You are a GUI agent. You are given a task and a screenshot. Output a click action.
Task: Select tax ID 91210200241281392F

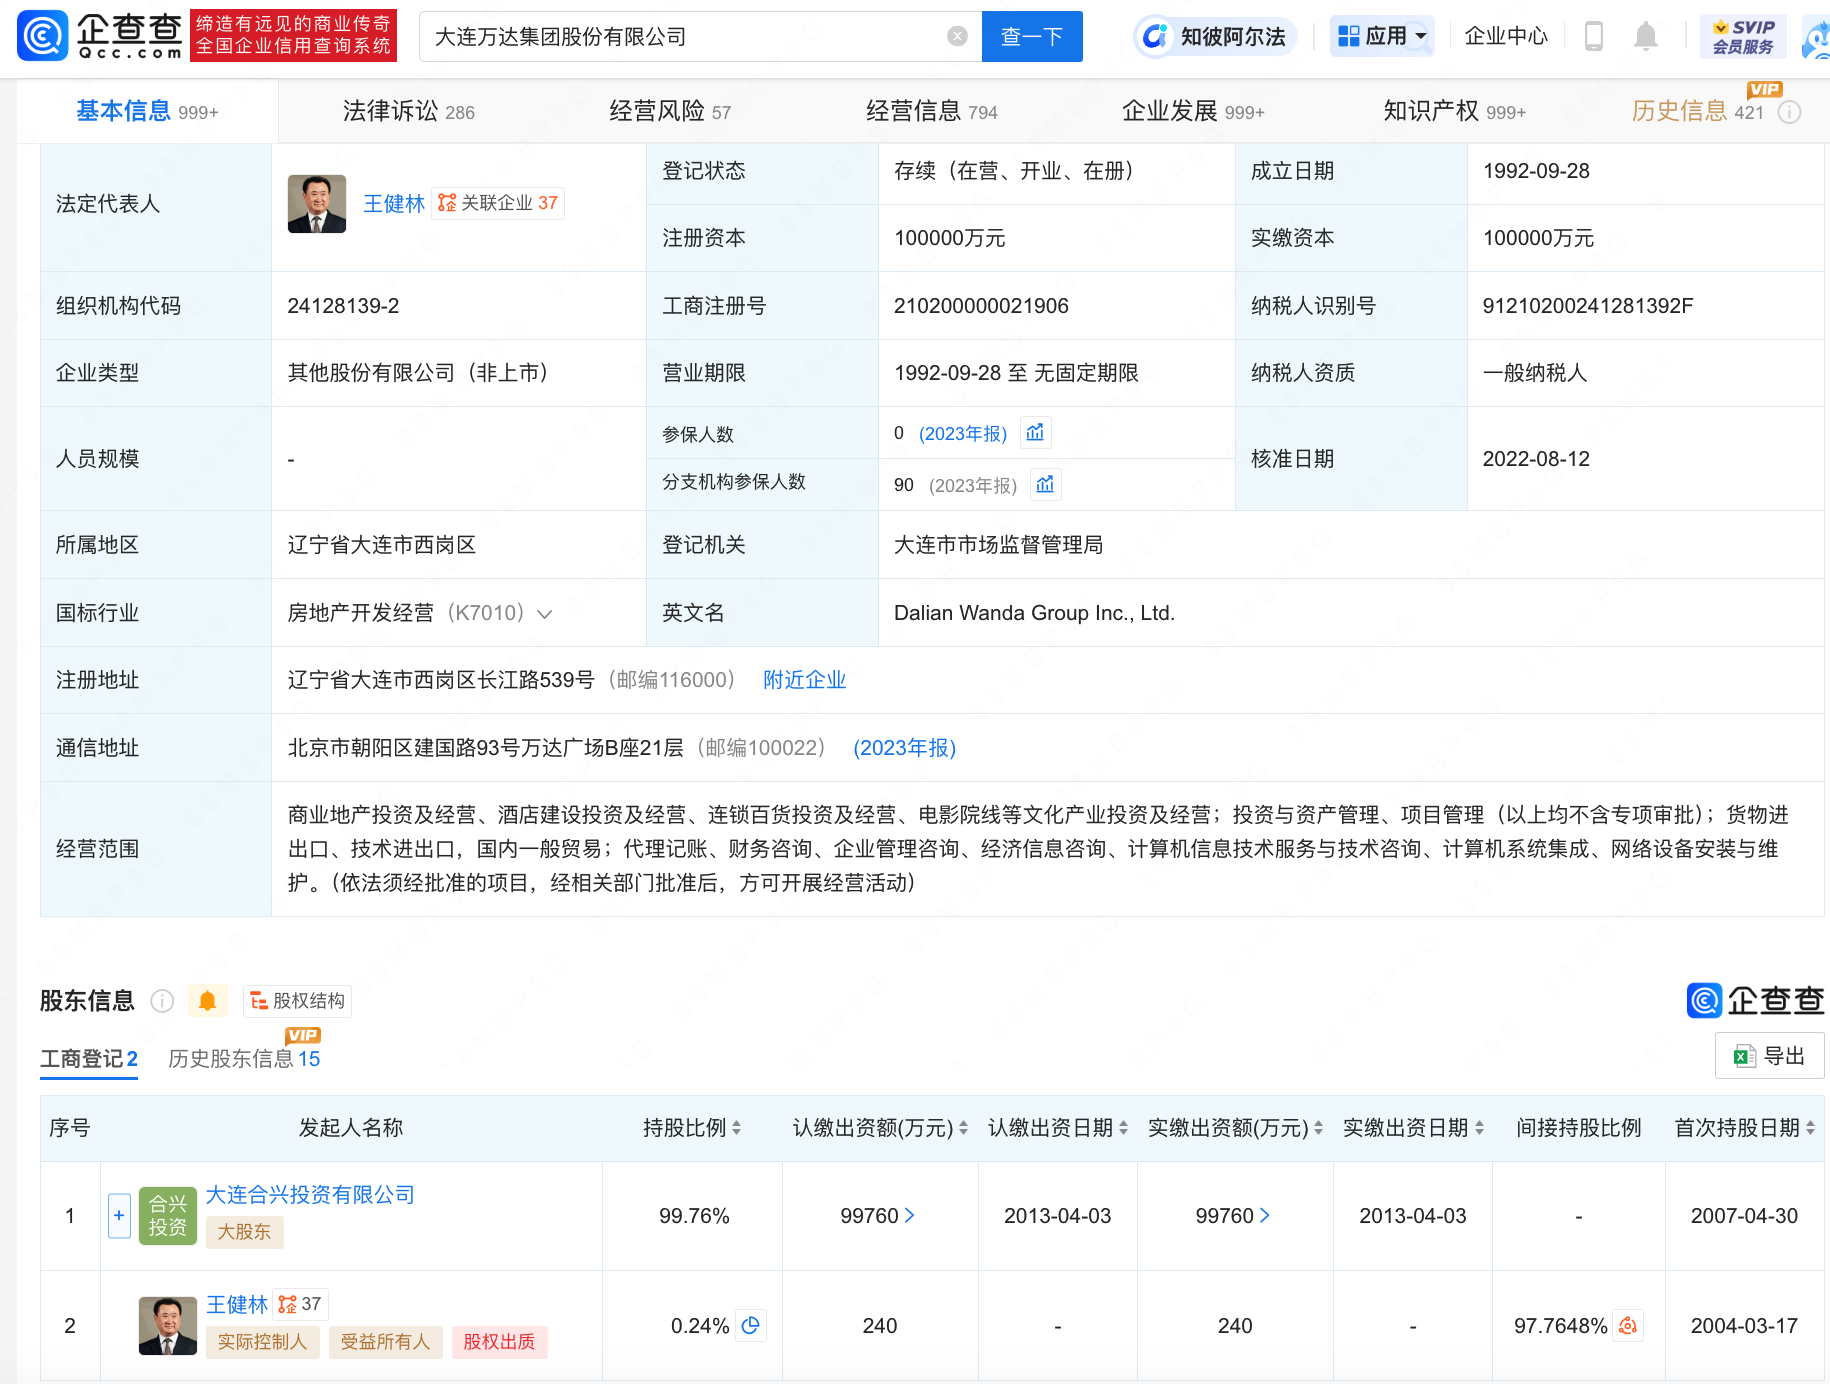point(1587,306)
